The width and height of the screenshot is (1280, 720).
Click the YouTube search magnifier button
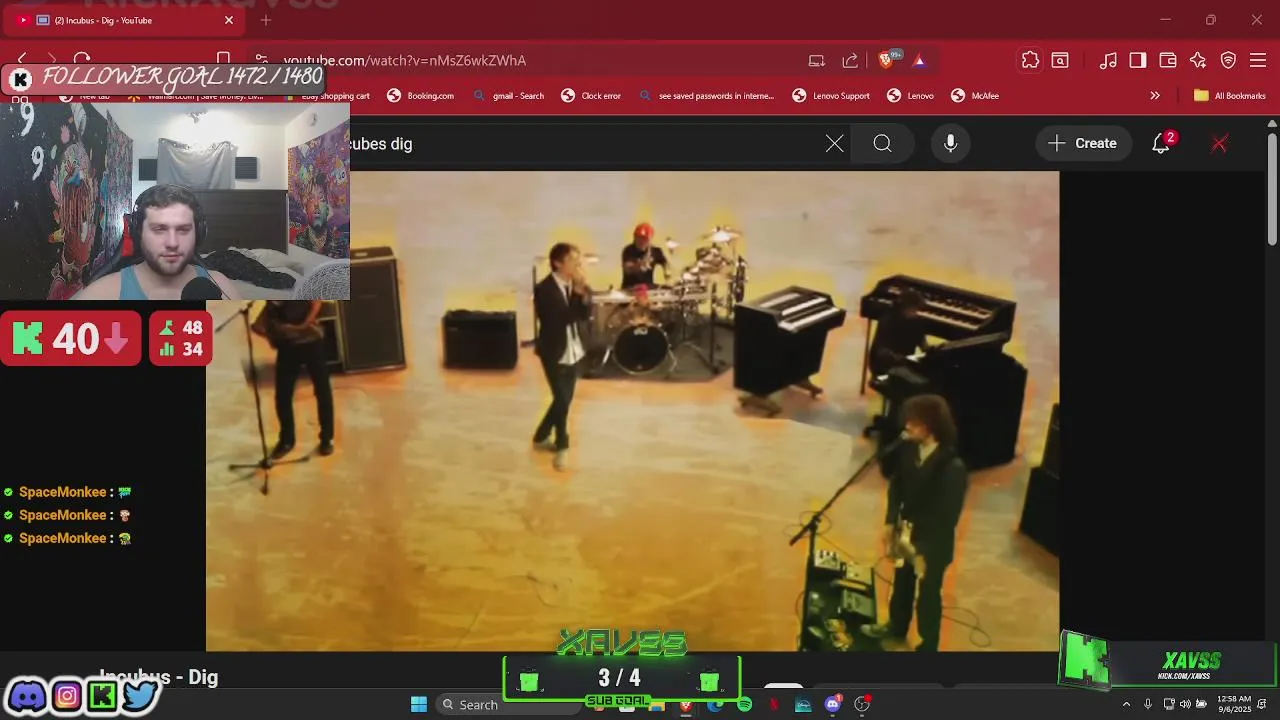(x=882, y=143)
